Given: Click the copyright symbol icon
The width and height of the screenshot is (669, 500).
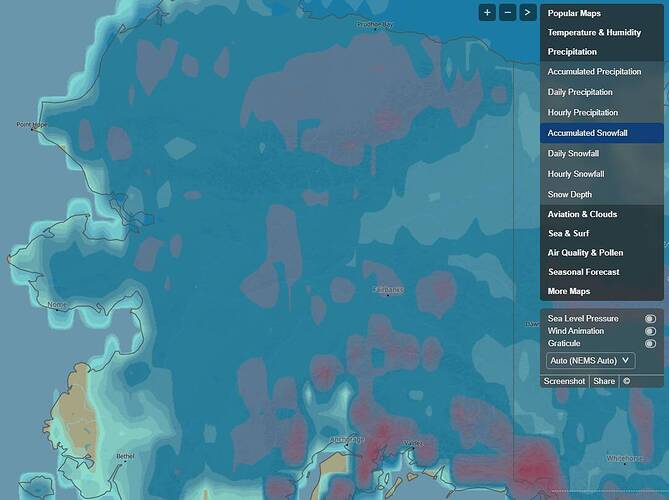Looking at the screenshot, I should click(x=626, y=381).
